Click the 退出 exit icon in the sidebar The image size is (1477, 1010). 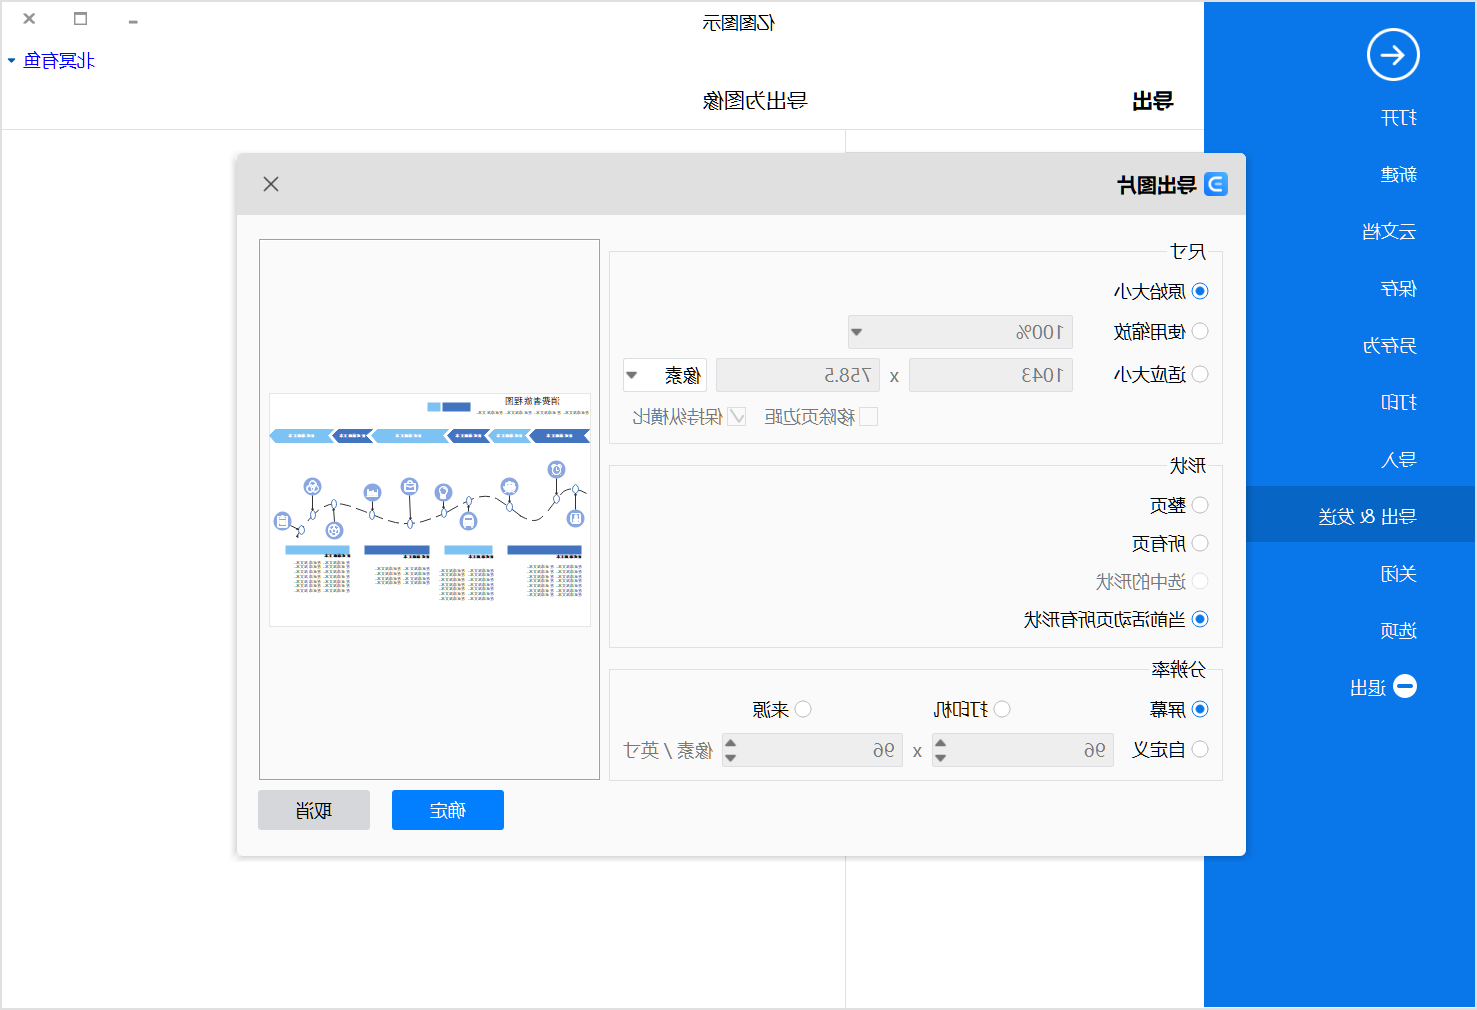(x=1405, y=686)
